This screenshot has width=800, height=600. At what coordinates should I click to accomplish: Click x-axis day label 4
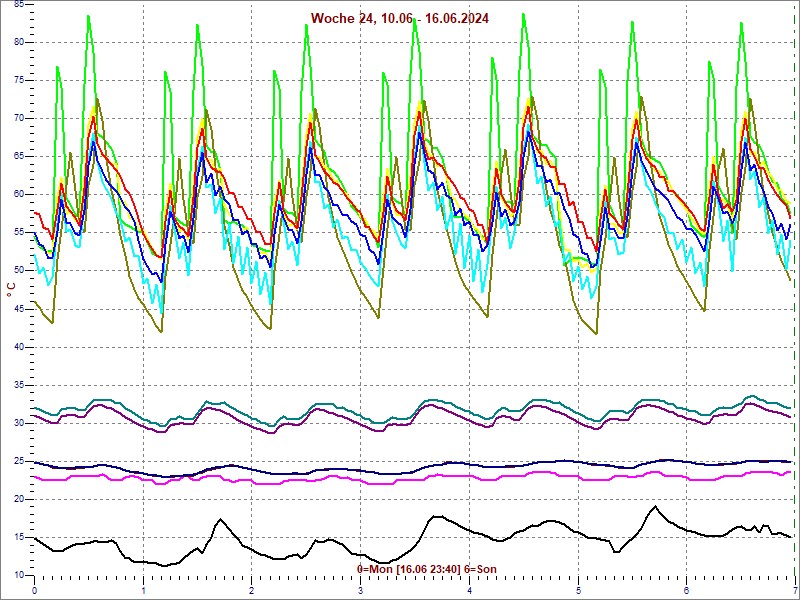(x=469, y=591)
